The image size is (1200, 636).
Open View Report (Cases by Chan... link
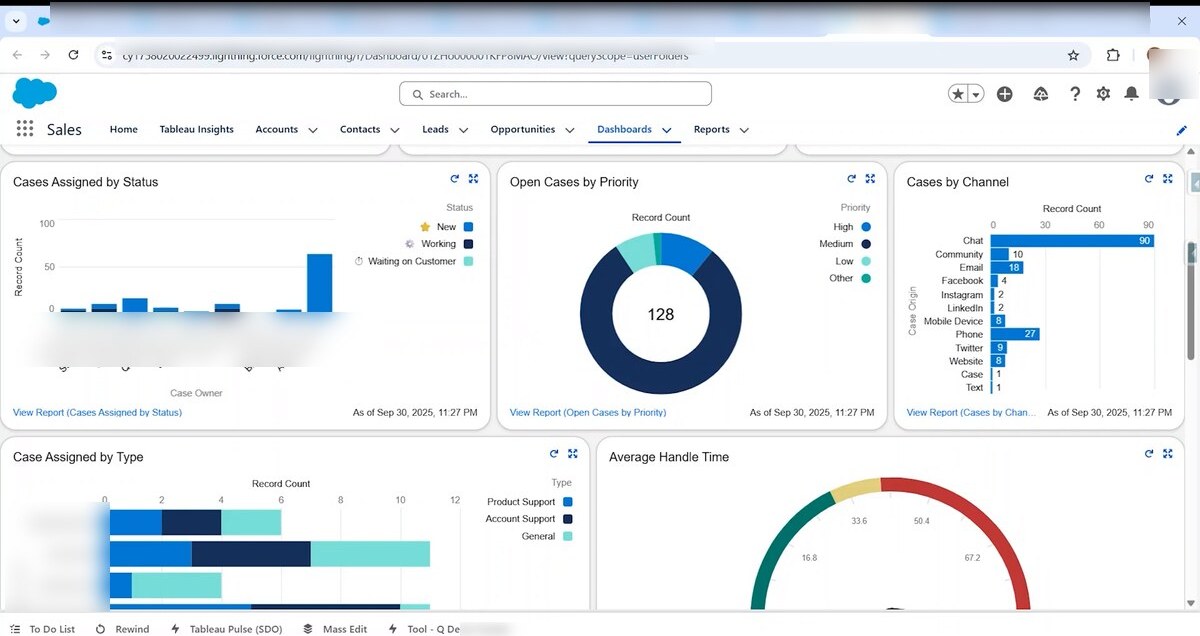[972, 412]
